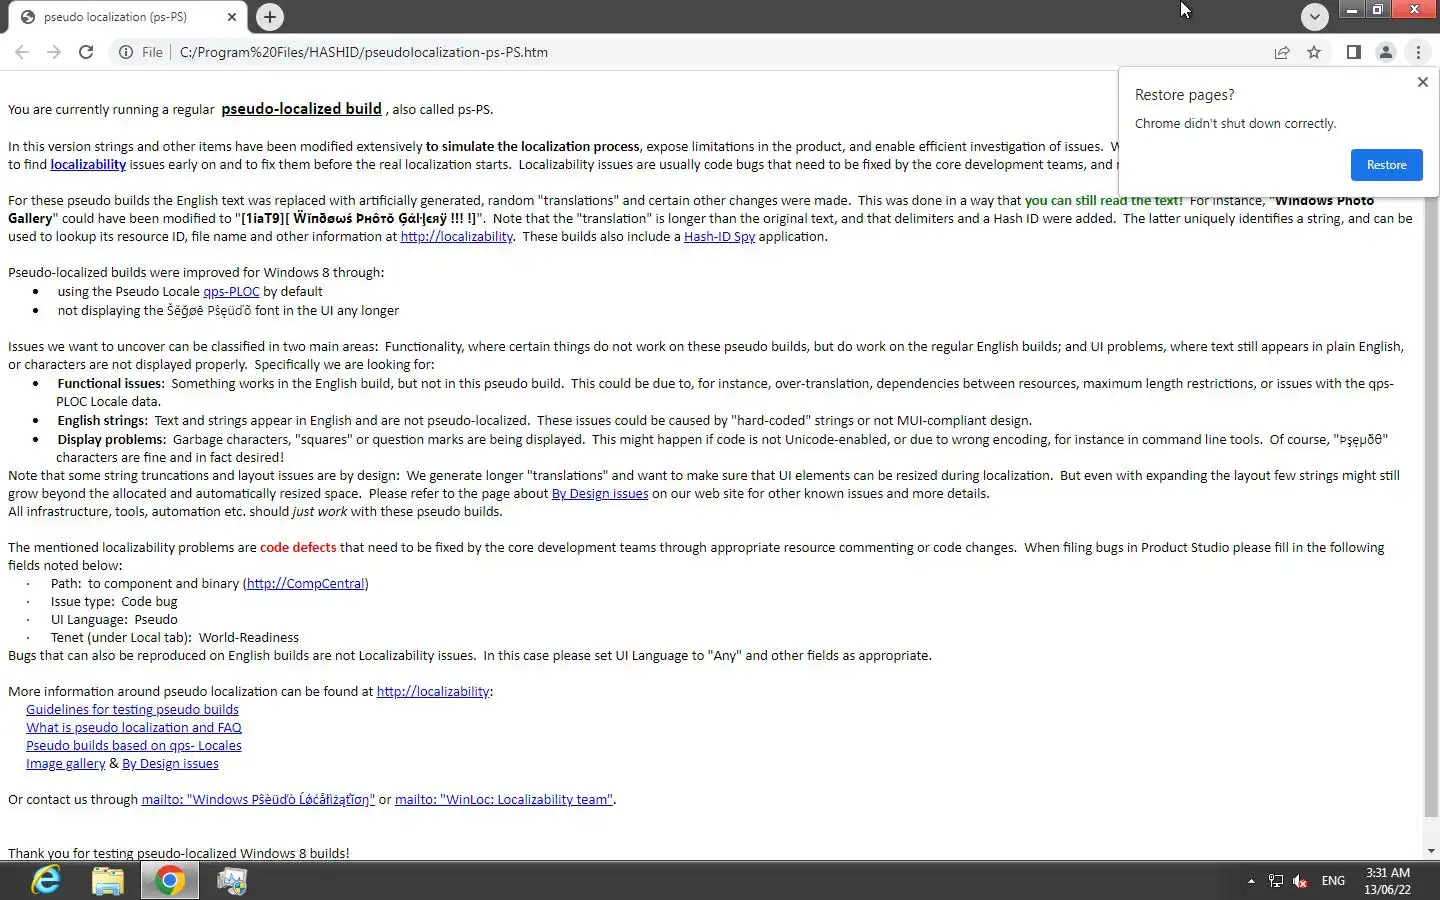Reload the current page
The image size is (1440, 900).
pyautogui.click(x=86, y=52)
